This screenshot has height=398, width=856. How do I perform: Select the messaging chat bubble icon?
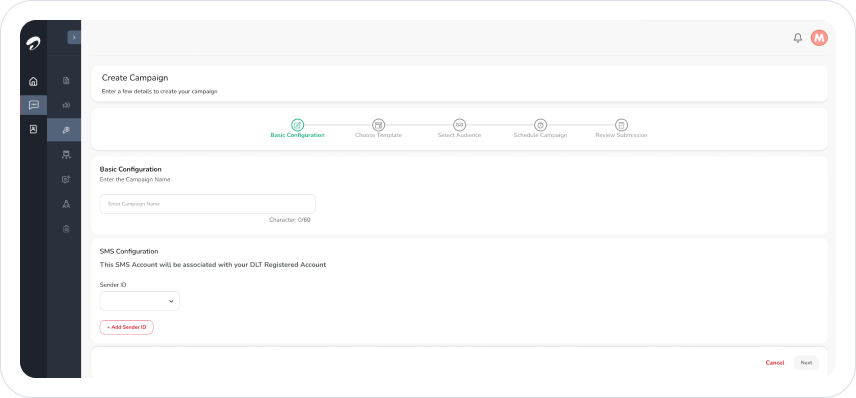pos(33,105)
